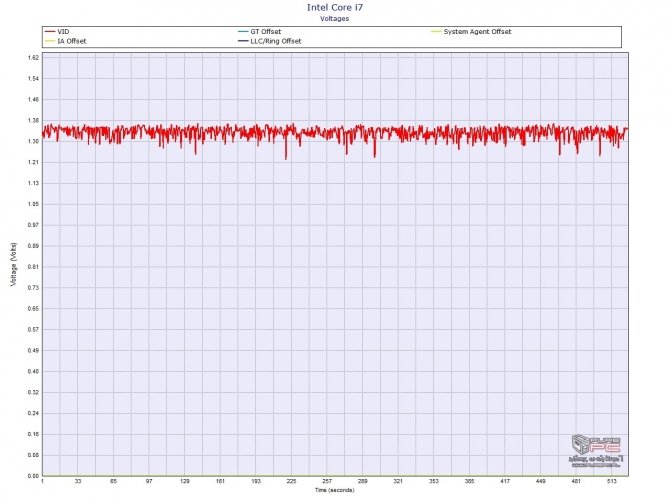Viewport: 670px width, 502px height.
Task: Click the 225 x-axis tick label
Action: coord(291,481)
